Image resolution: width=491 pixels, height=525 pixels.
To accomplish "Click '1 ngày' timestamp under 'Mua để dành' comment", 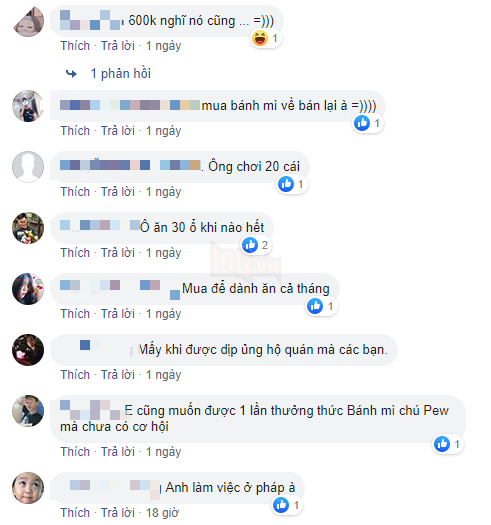I will tap(163, 314).
